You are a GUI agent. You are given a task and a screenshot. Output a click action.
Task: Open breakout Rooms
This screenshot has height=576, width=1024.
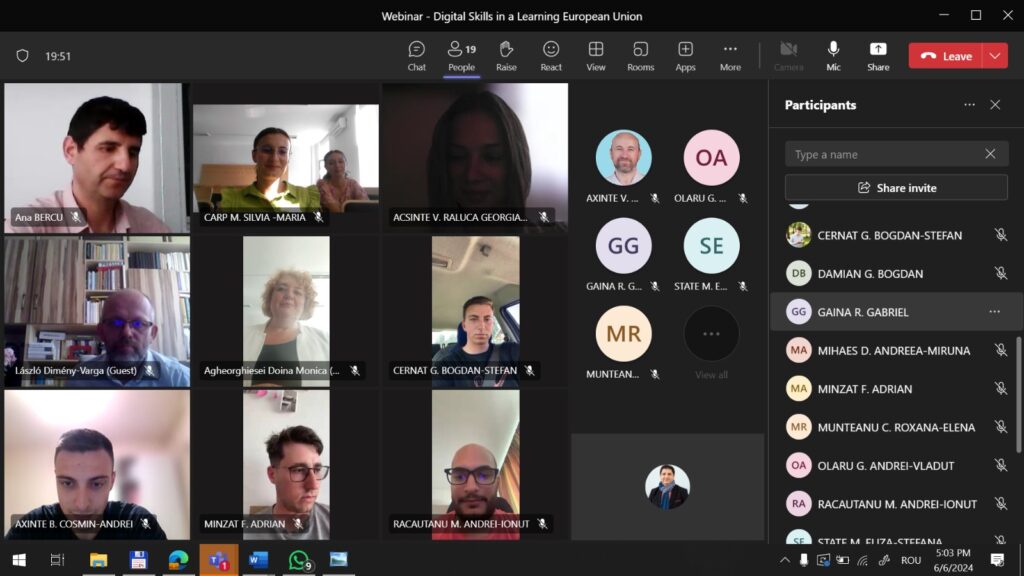click(641, 56)
